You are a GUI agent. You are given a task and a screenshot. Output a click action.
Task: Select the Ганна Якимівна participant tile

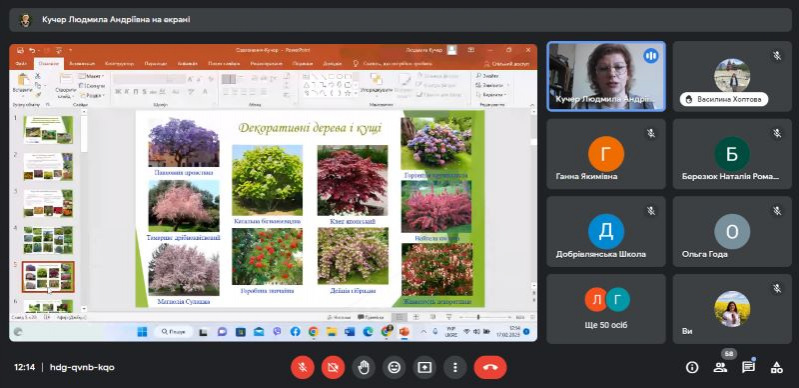[x=606, y=154]
